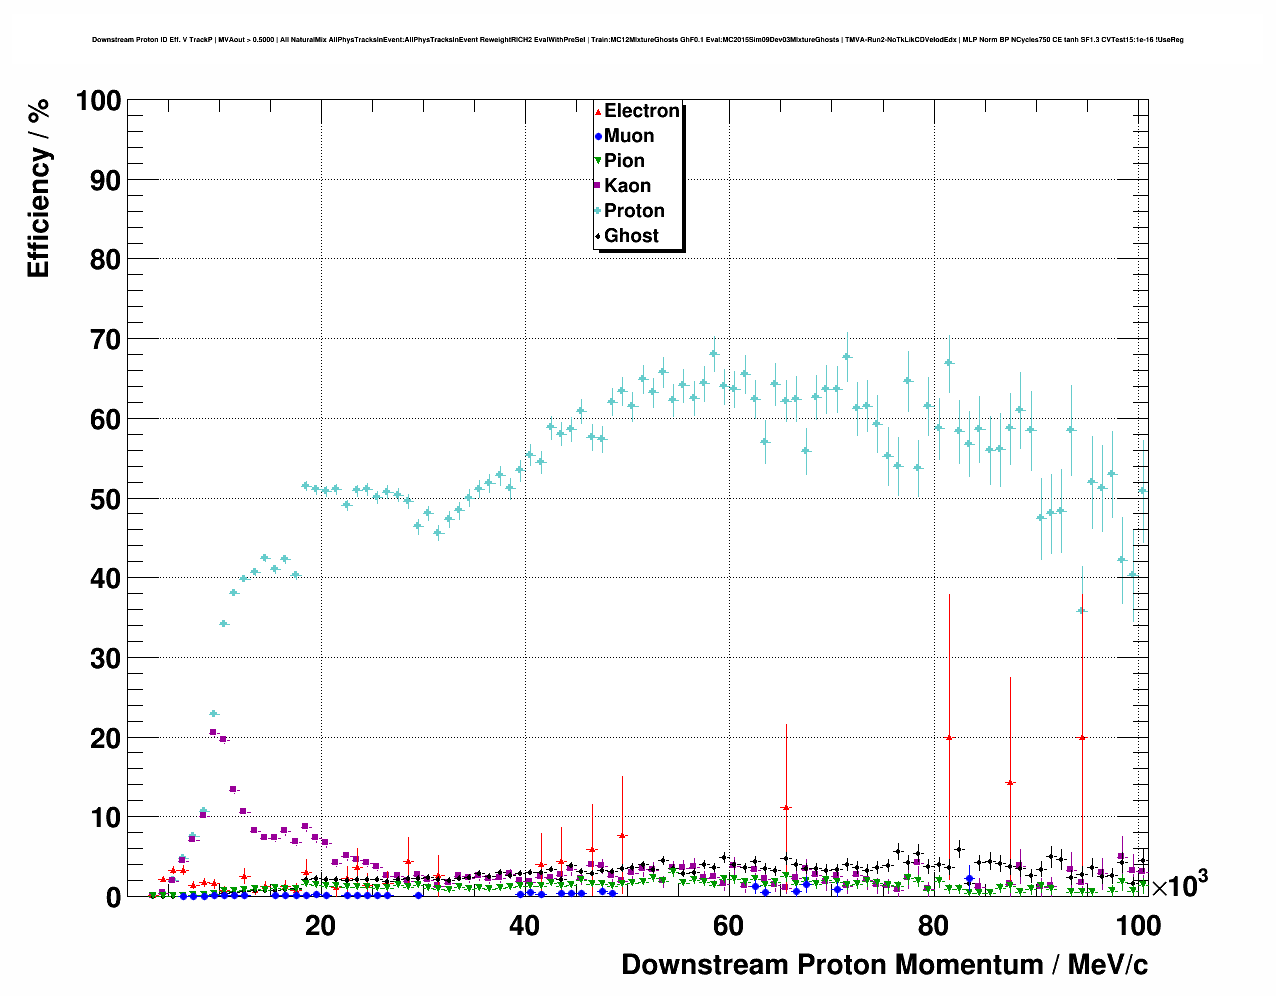Select the "Kaon" legend label
The image size is (1276, 996).
pyautogui.click(x=627, y=186)
